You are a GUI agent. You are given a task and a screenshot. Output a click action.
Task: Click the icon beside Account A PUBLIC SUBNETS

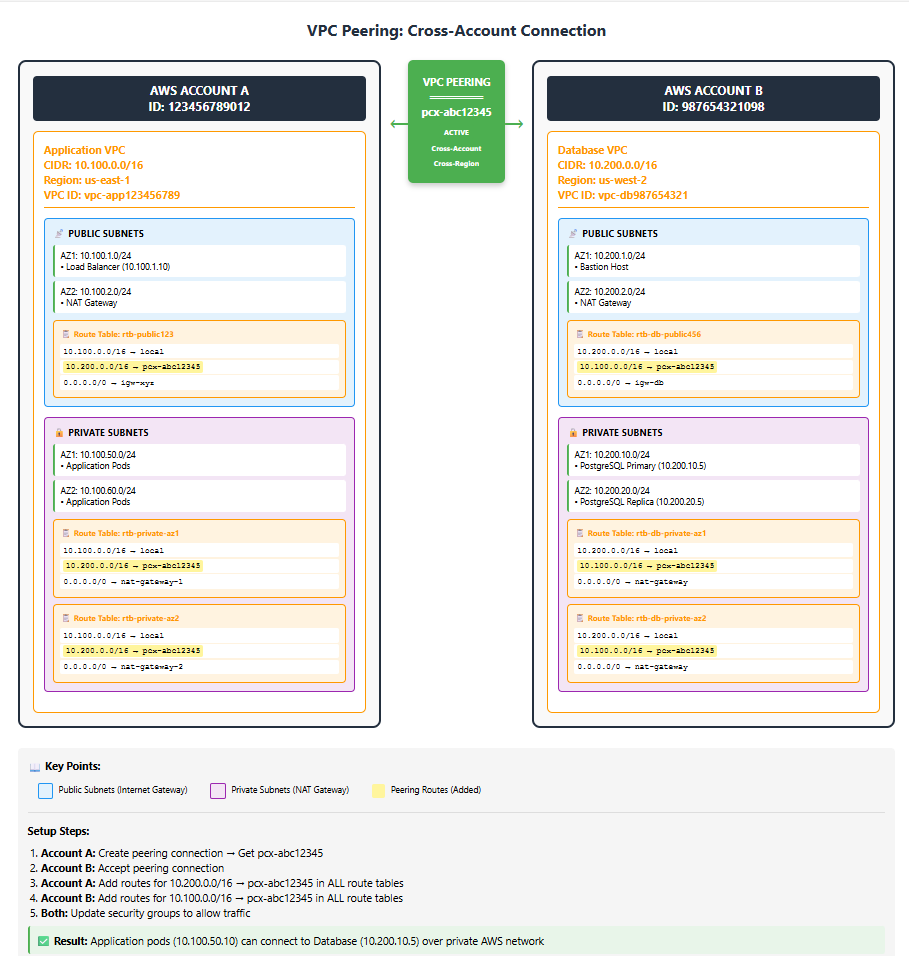(x=59, y=234)
